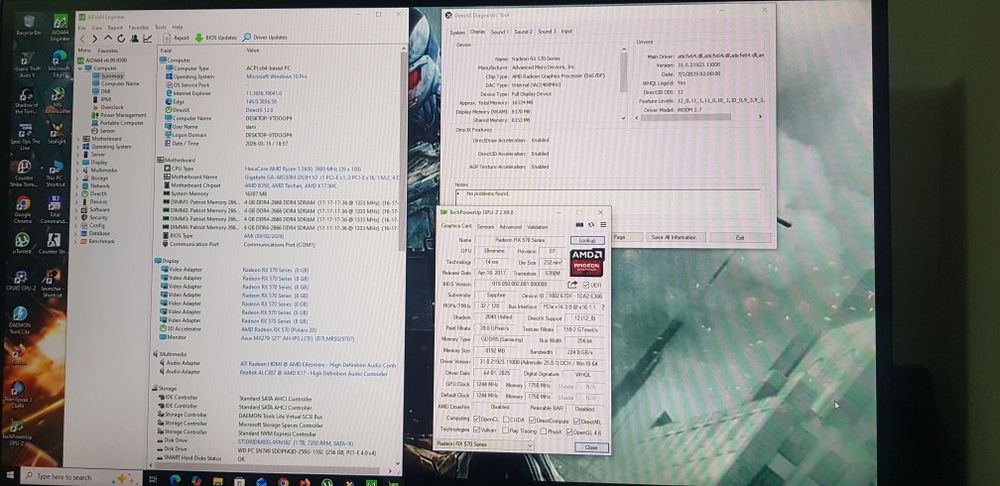Image resolution: width=1000 pixels, height=486 pixels.
Task: Toggle the PhysX checkbox in GPU-Z
Action: tap(543, 431)
